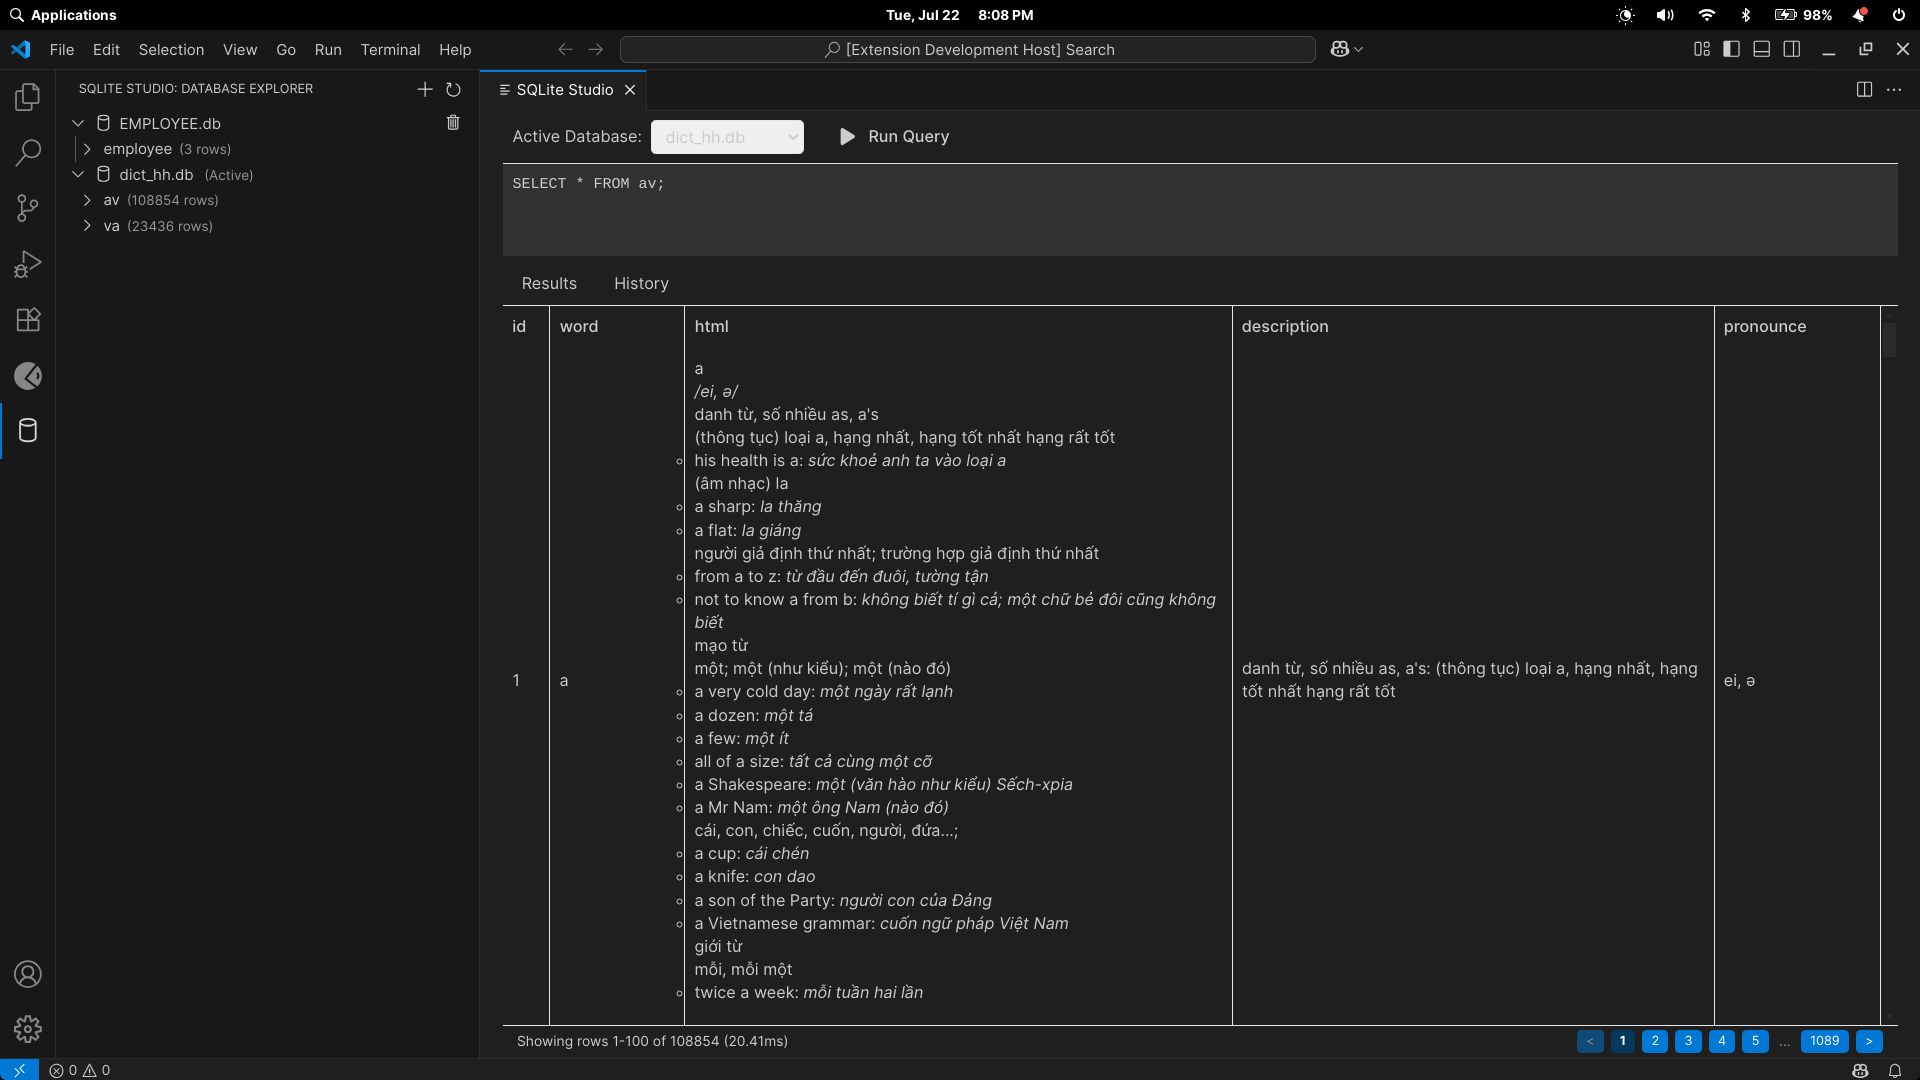This screenshot has width=1920, height=1080.
Task: Open the SQLite Studio database sidebar icon
Action: [28, 431]
